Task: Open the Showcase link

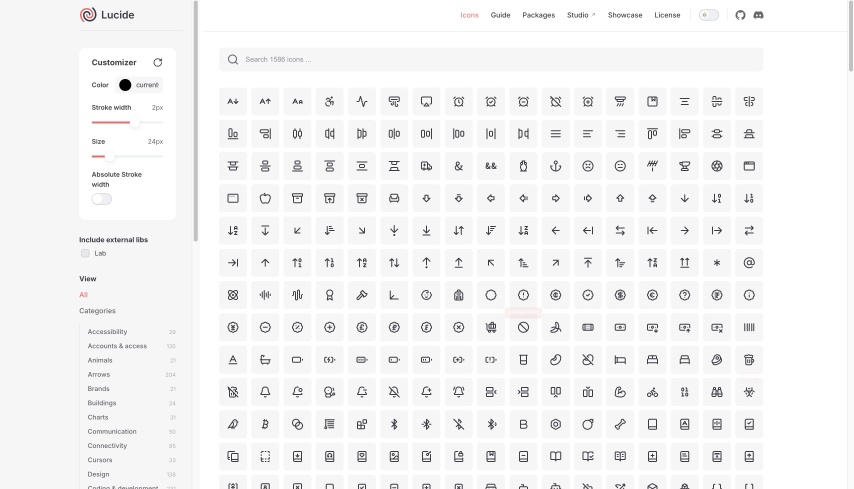Action: [x=625, y=15]
